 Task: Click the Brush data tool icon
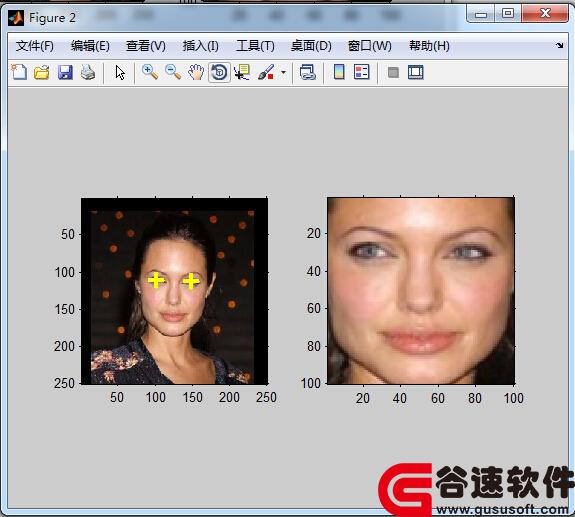click(266, 72)
